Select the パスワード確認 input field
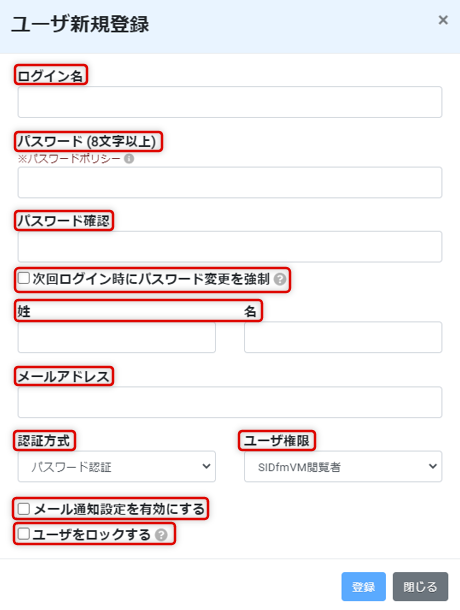The image size is (460, 610). (x=230, y=247)
